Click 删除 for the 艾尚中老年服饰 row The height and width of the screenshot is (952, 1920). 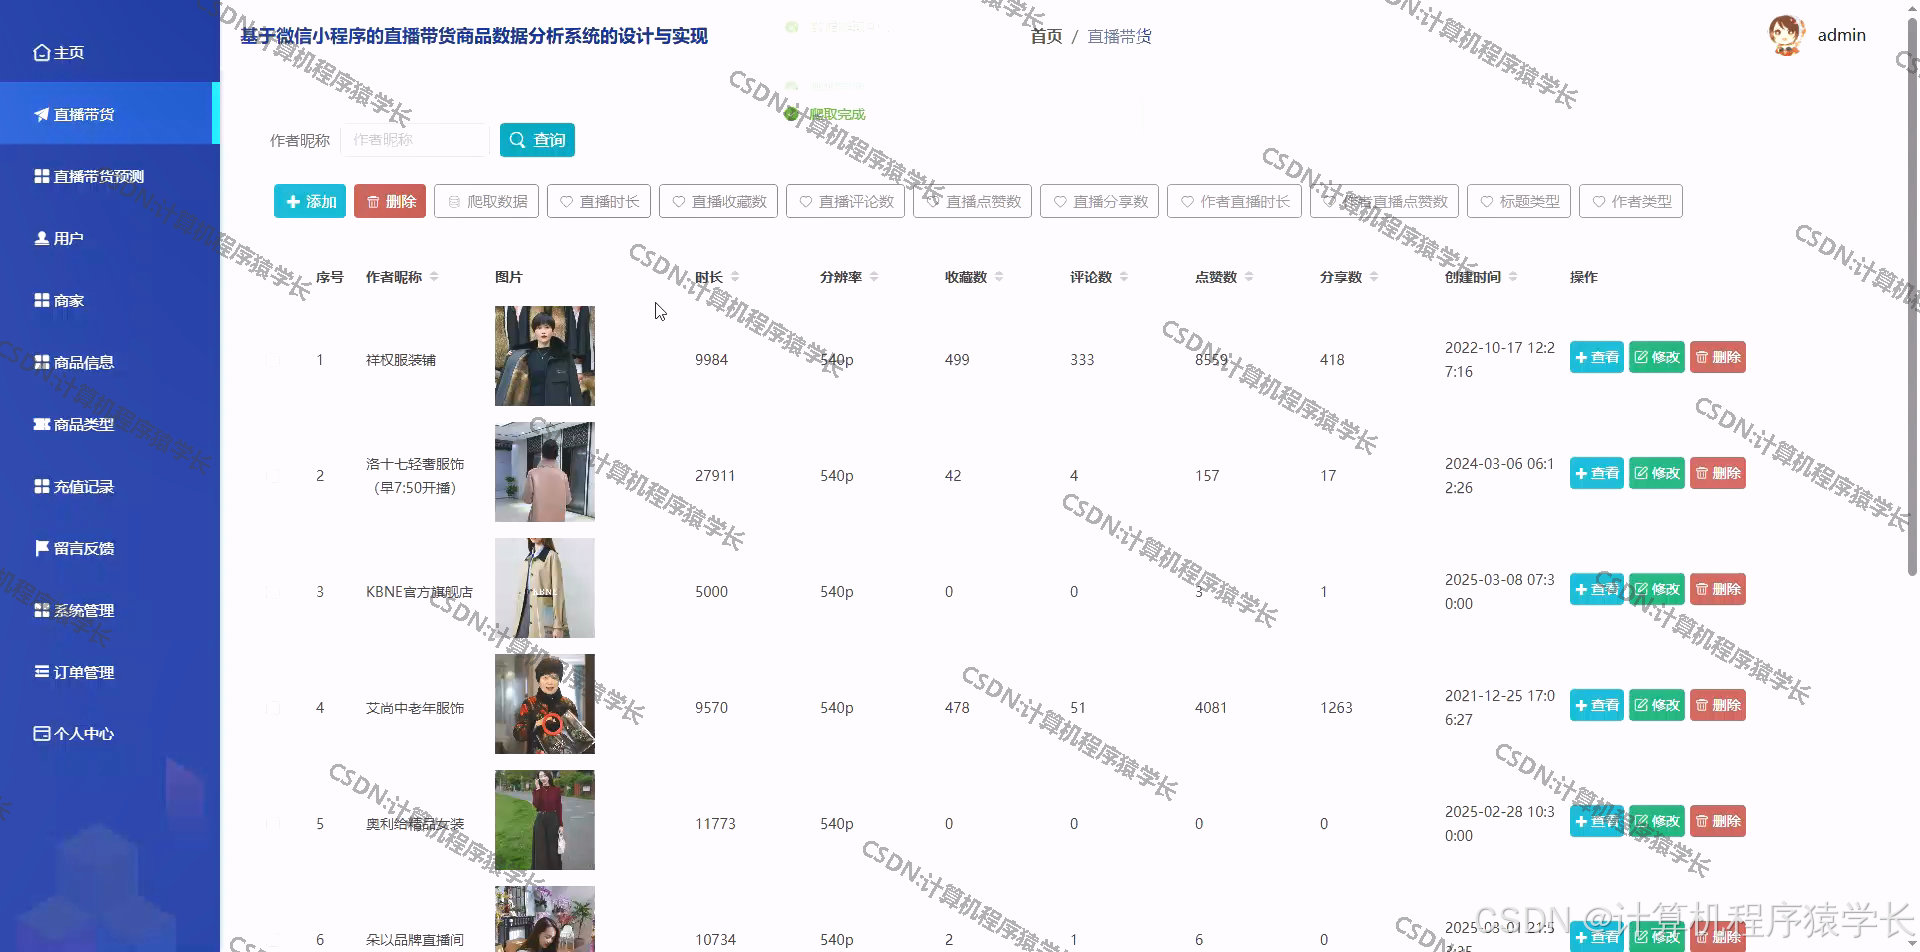(1718, 705)
